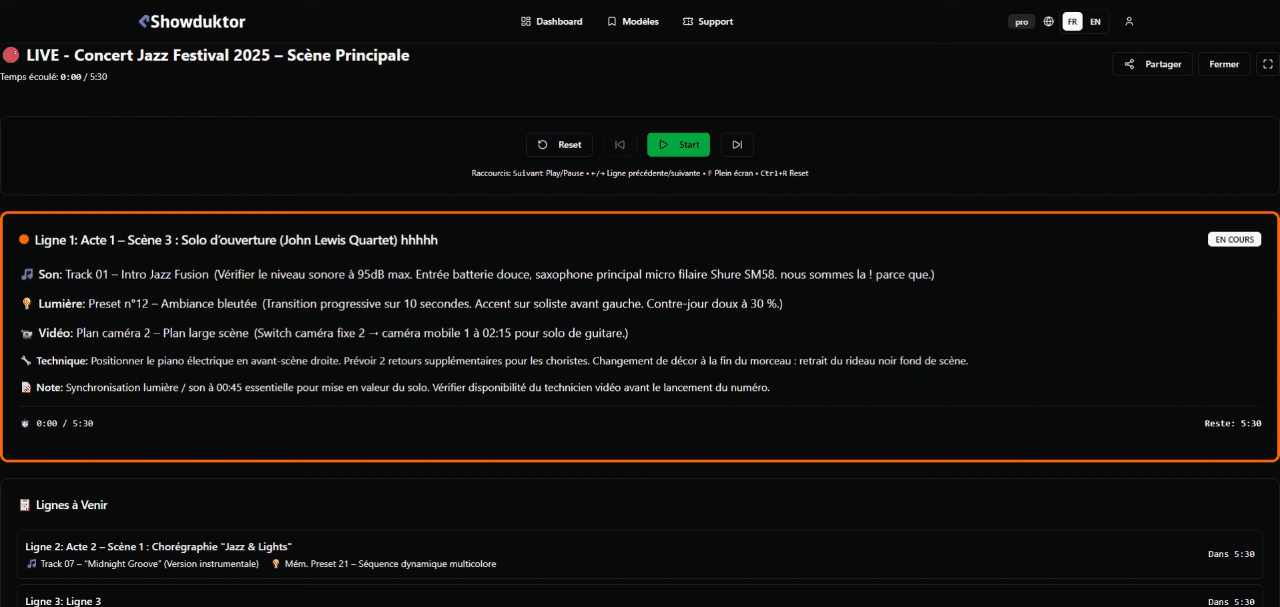Image resolution: width=1280 pixels, height=607 pixels.
Task: Click the orange dot beside Ligne 1
Action: tap(24, 240)
